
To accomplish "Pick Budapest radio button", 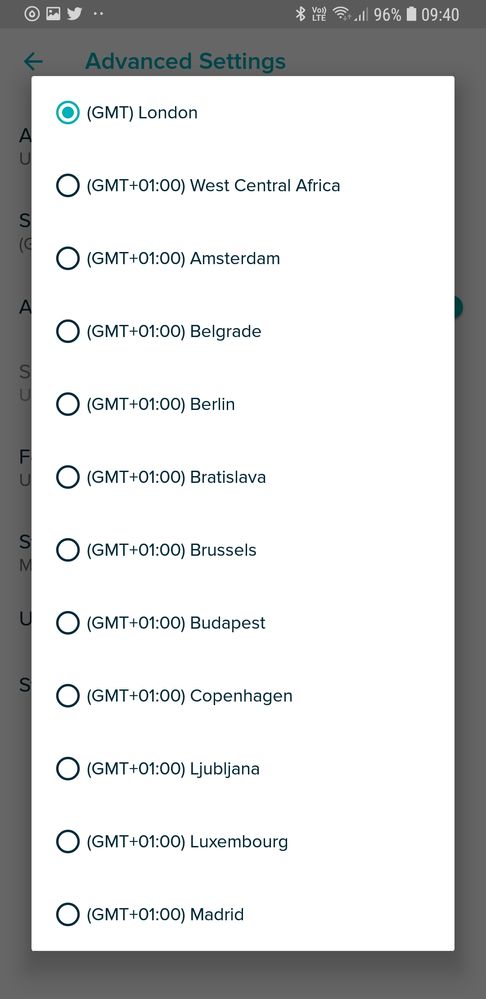I will pos(68,623).
